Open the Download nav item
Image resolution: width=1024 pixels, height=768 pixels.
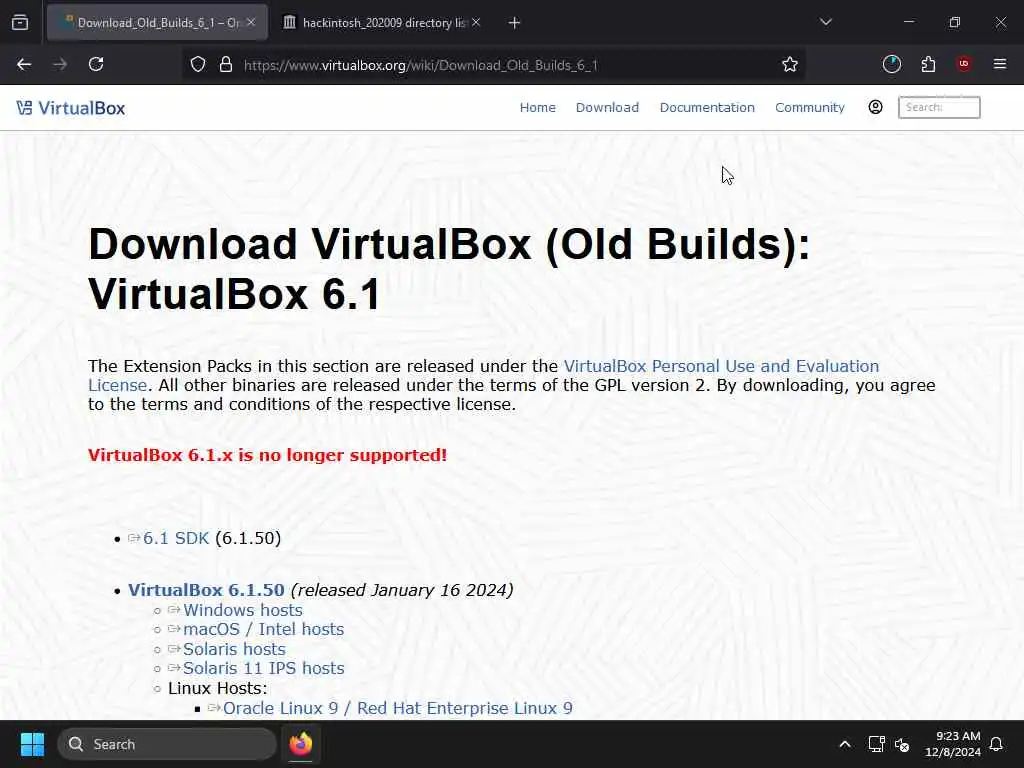(x=607, y=108)
